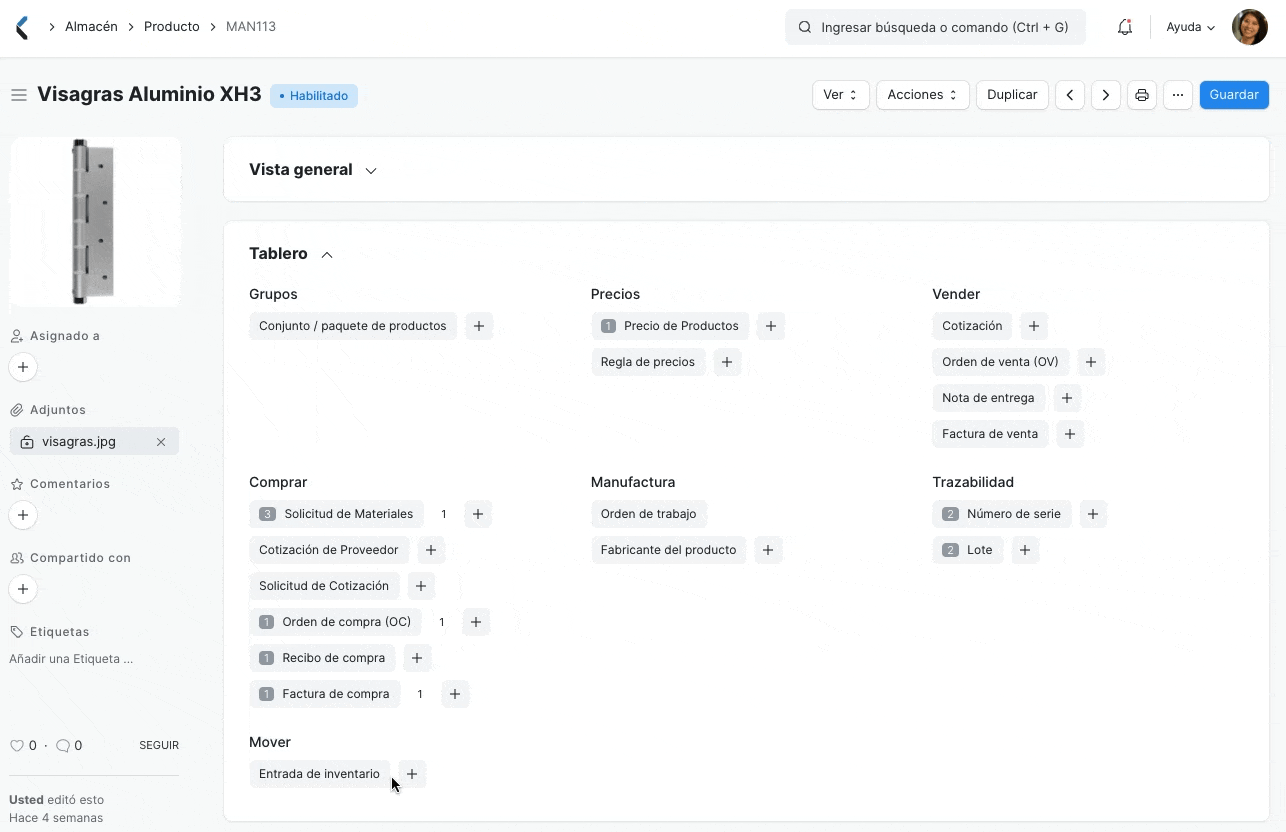Screen dimensions: 1286x832
Task: Open Entrada de inventario list
Action: [320, 774]
